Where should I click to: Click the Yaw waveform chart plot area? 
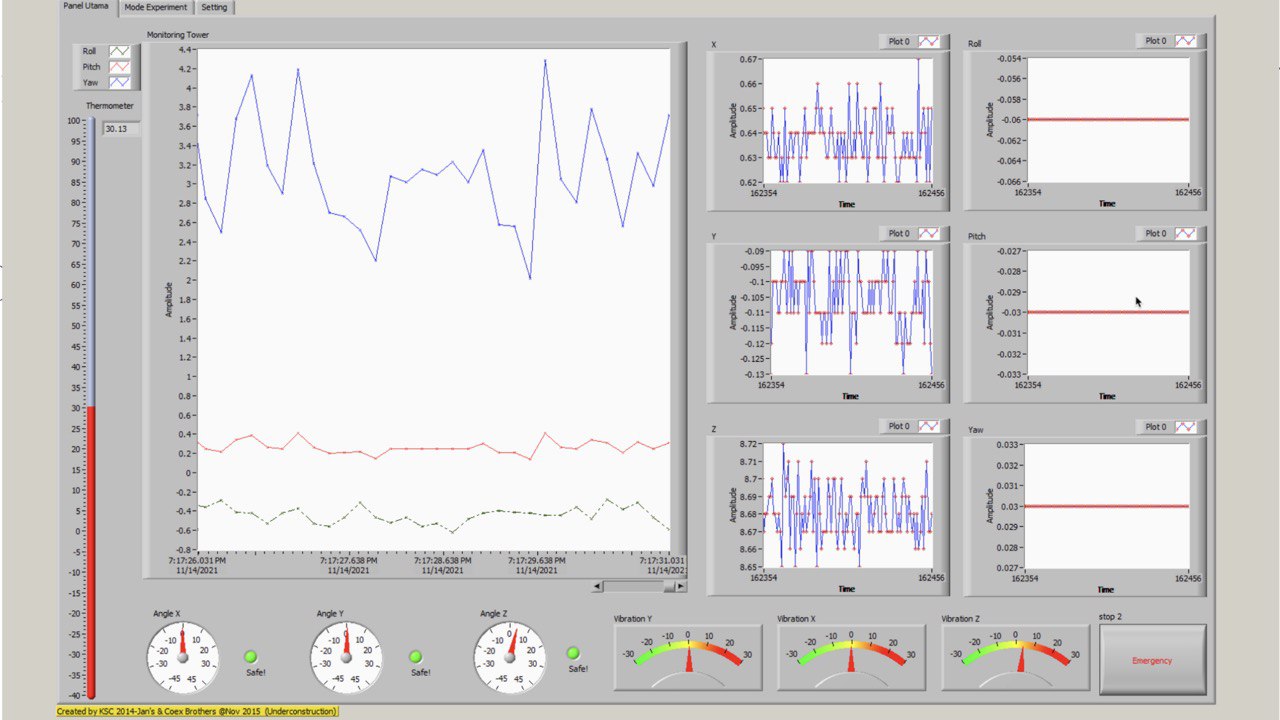coord(1107,506)
